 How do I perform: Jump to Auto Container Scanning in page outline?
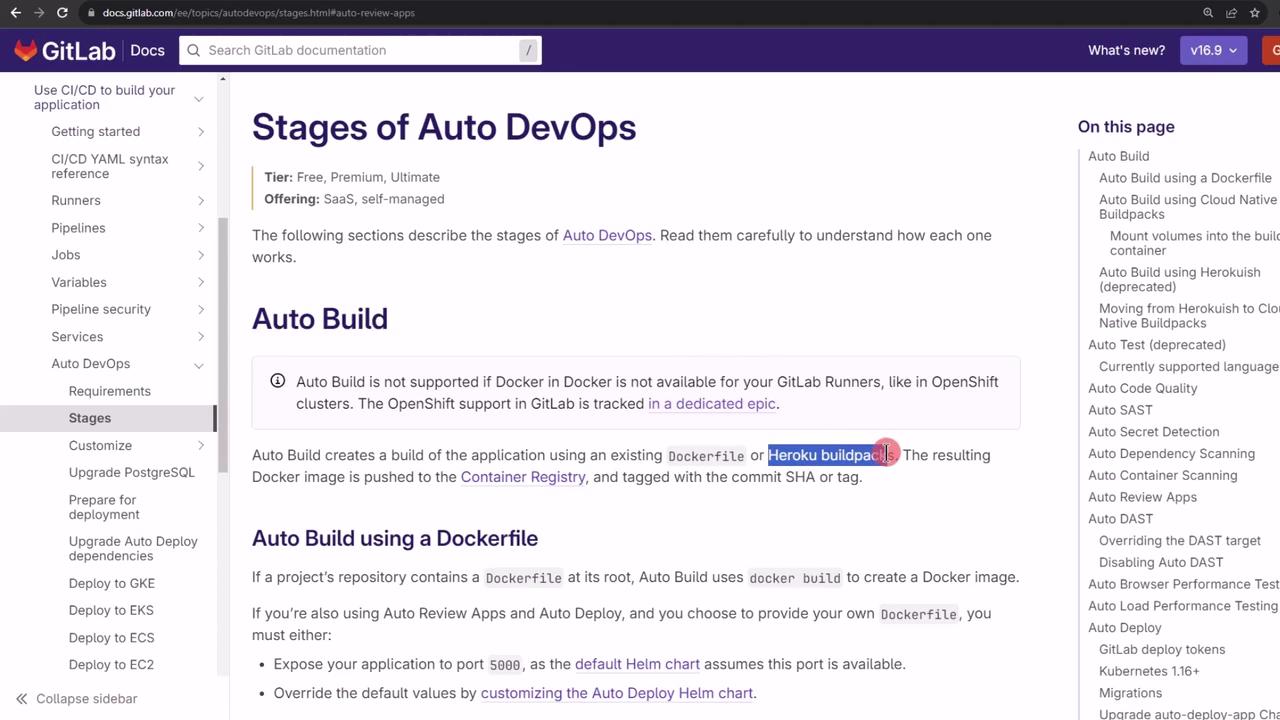pyautogui.click(x=1163, y=475)
